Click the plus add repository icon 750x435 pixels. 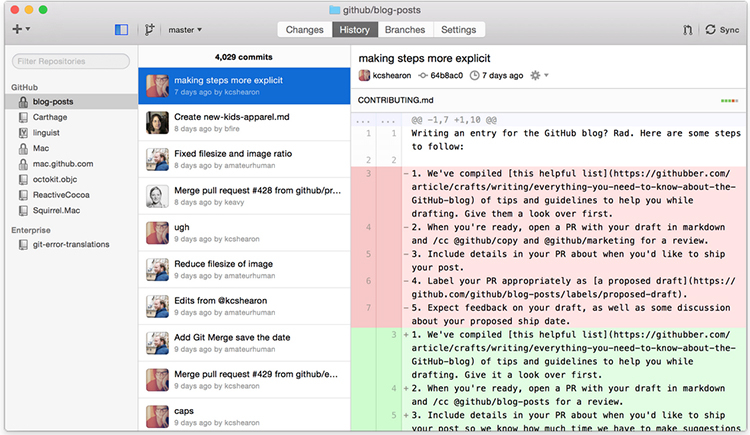tap(17, 29)
